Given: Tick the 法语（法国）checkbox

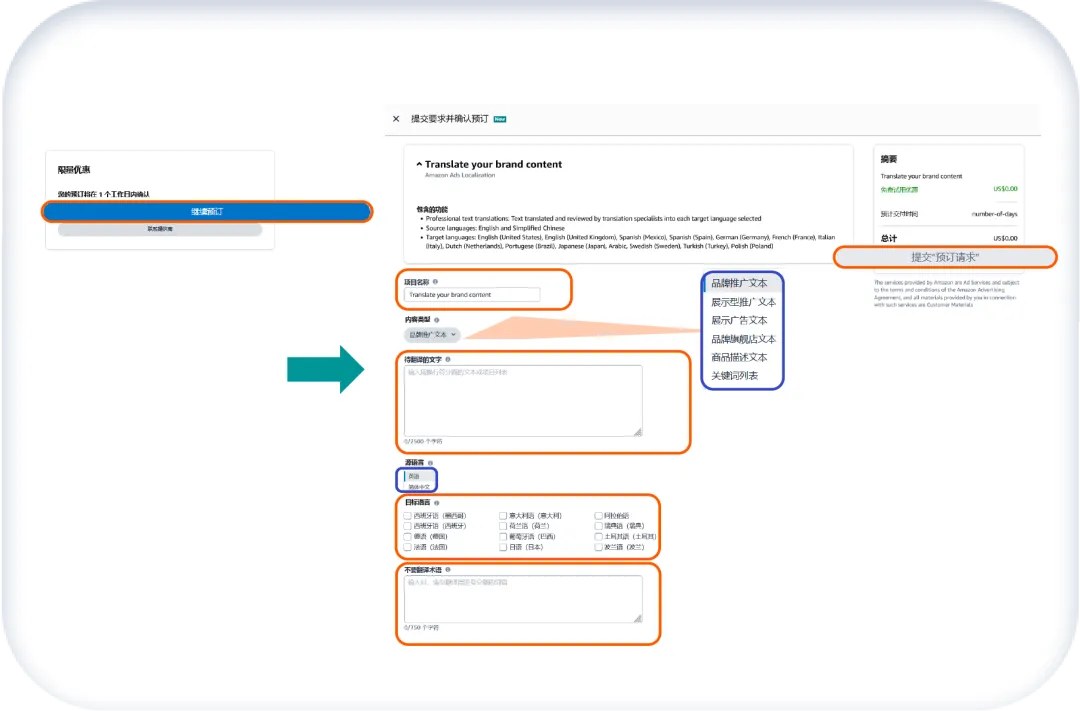Looking at the screenshot, I should pos(408,547).
